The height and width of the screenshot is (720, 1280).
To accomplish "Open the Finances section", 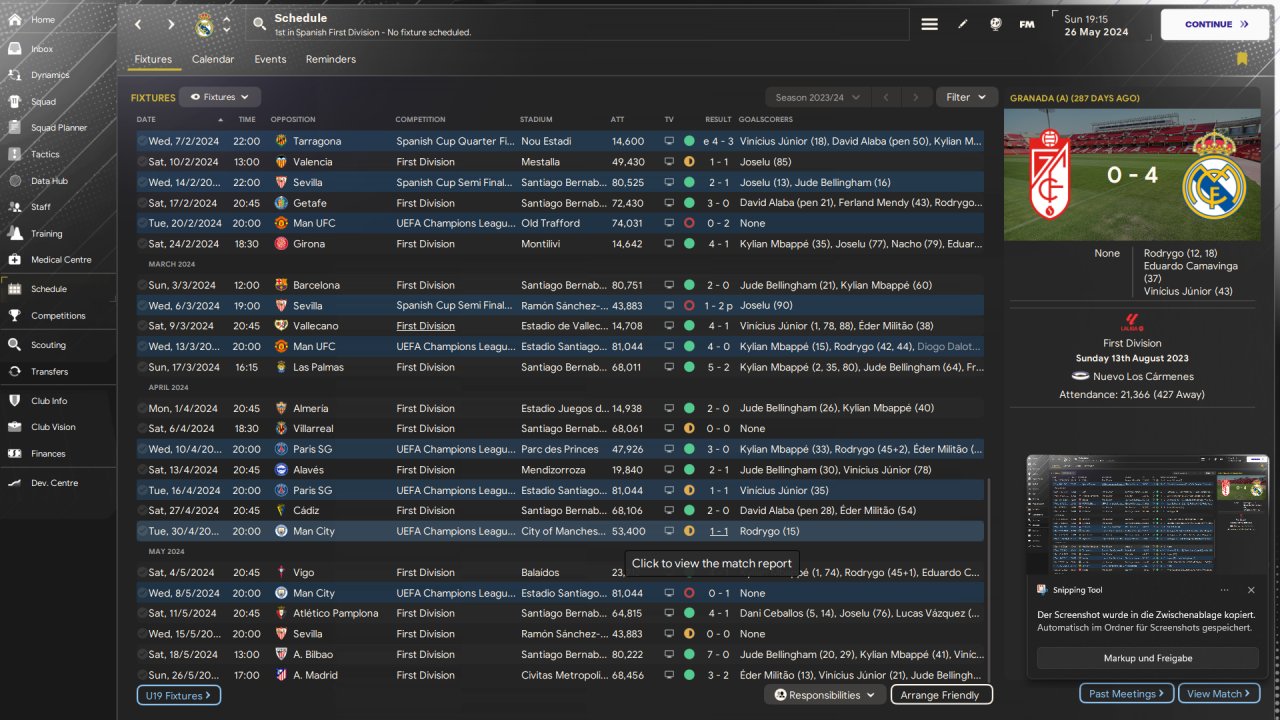I will [58, 454].
